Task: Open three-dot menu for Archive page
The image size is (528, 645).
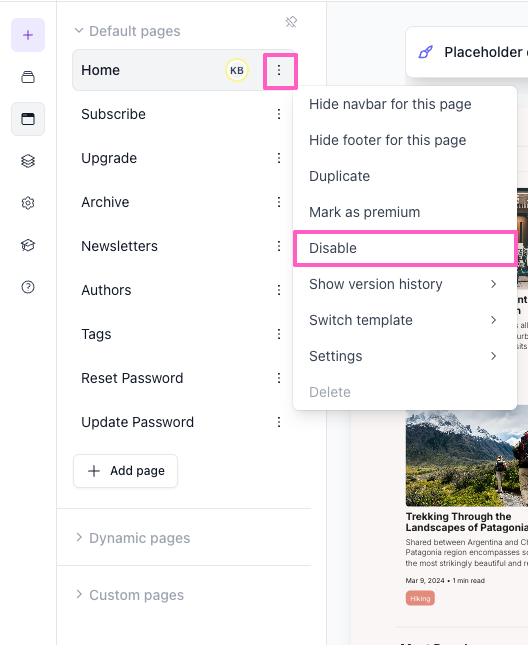Action: pyautogui.click(x=279, y=202)
